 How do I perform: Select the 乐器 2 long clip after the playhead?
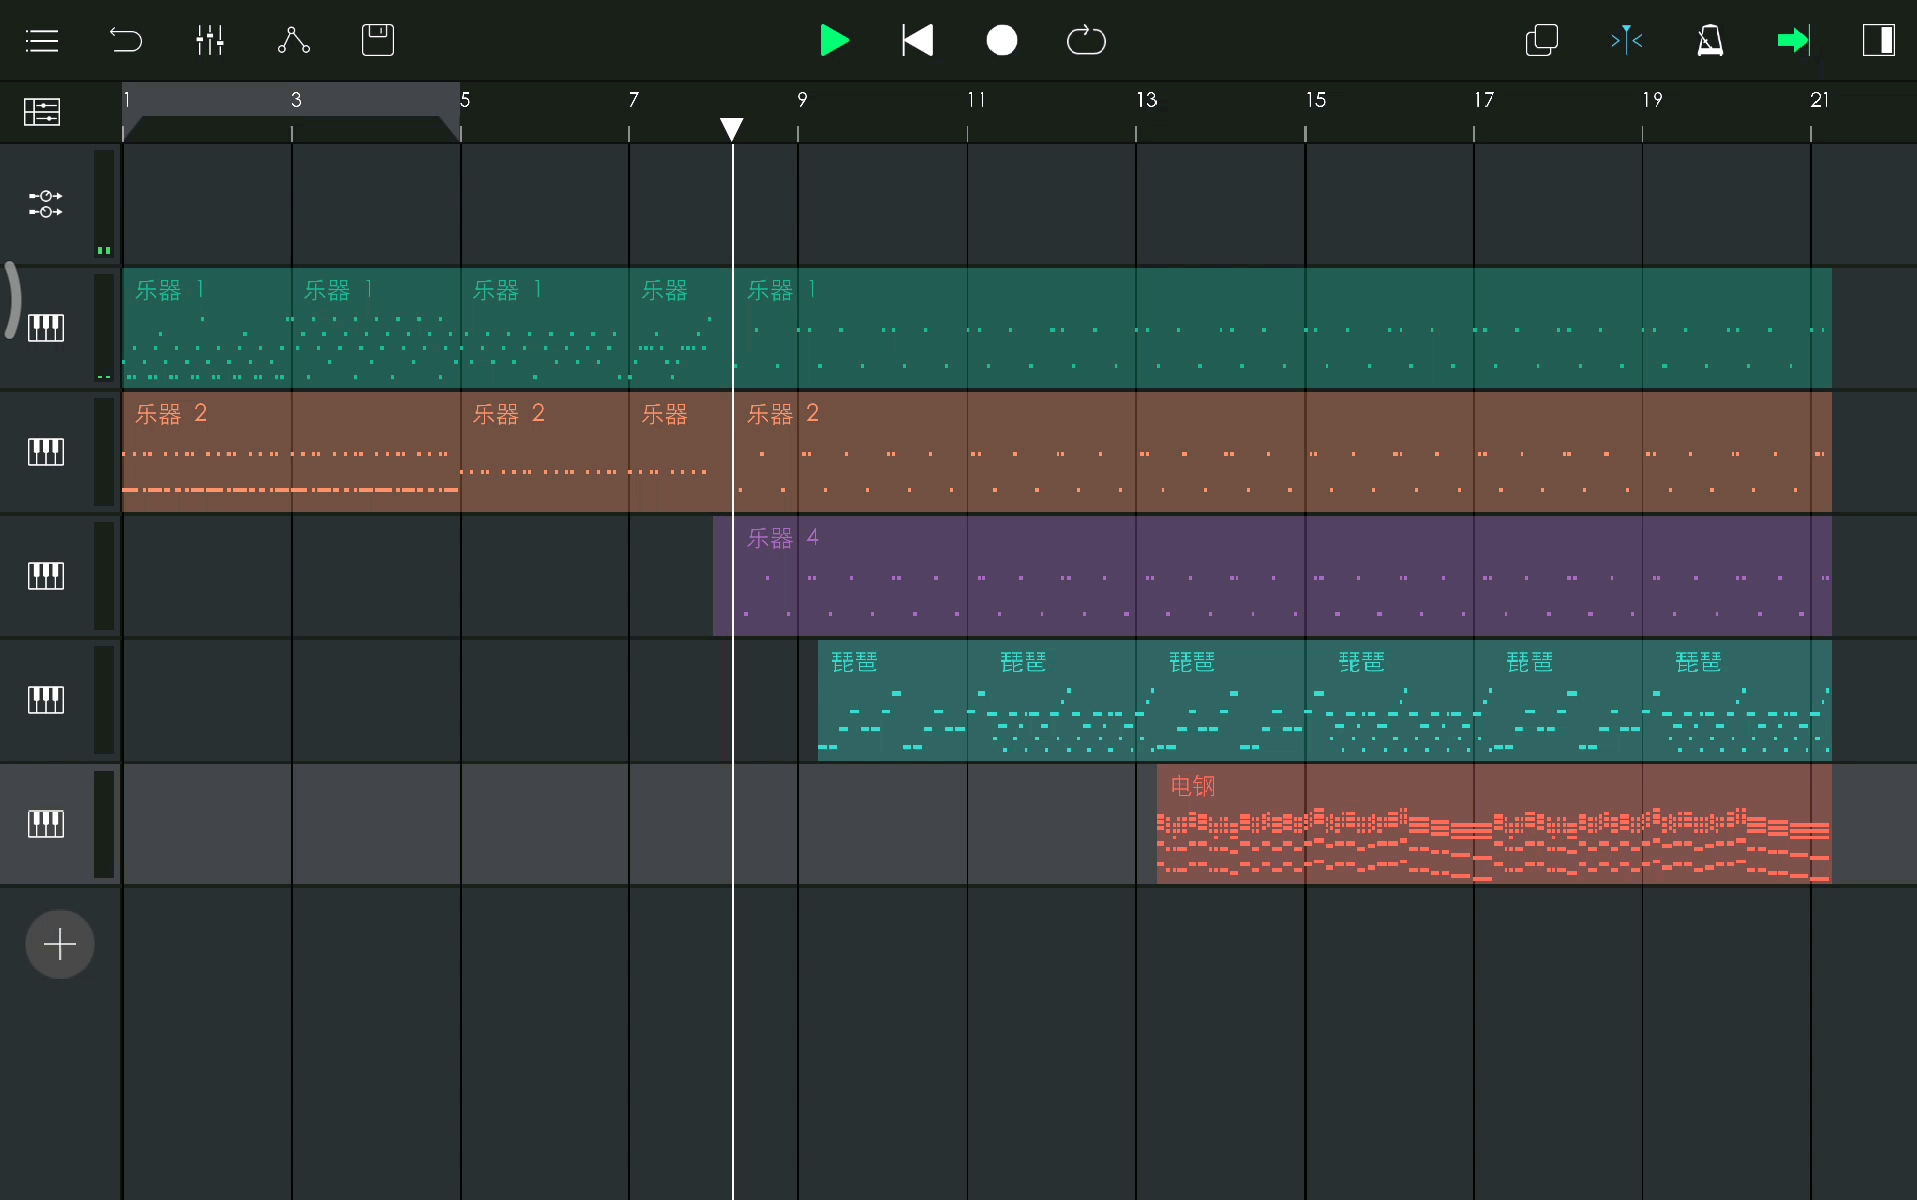click(1283, 452)
